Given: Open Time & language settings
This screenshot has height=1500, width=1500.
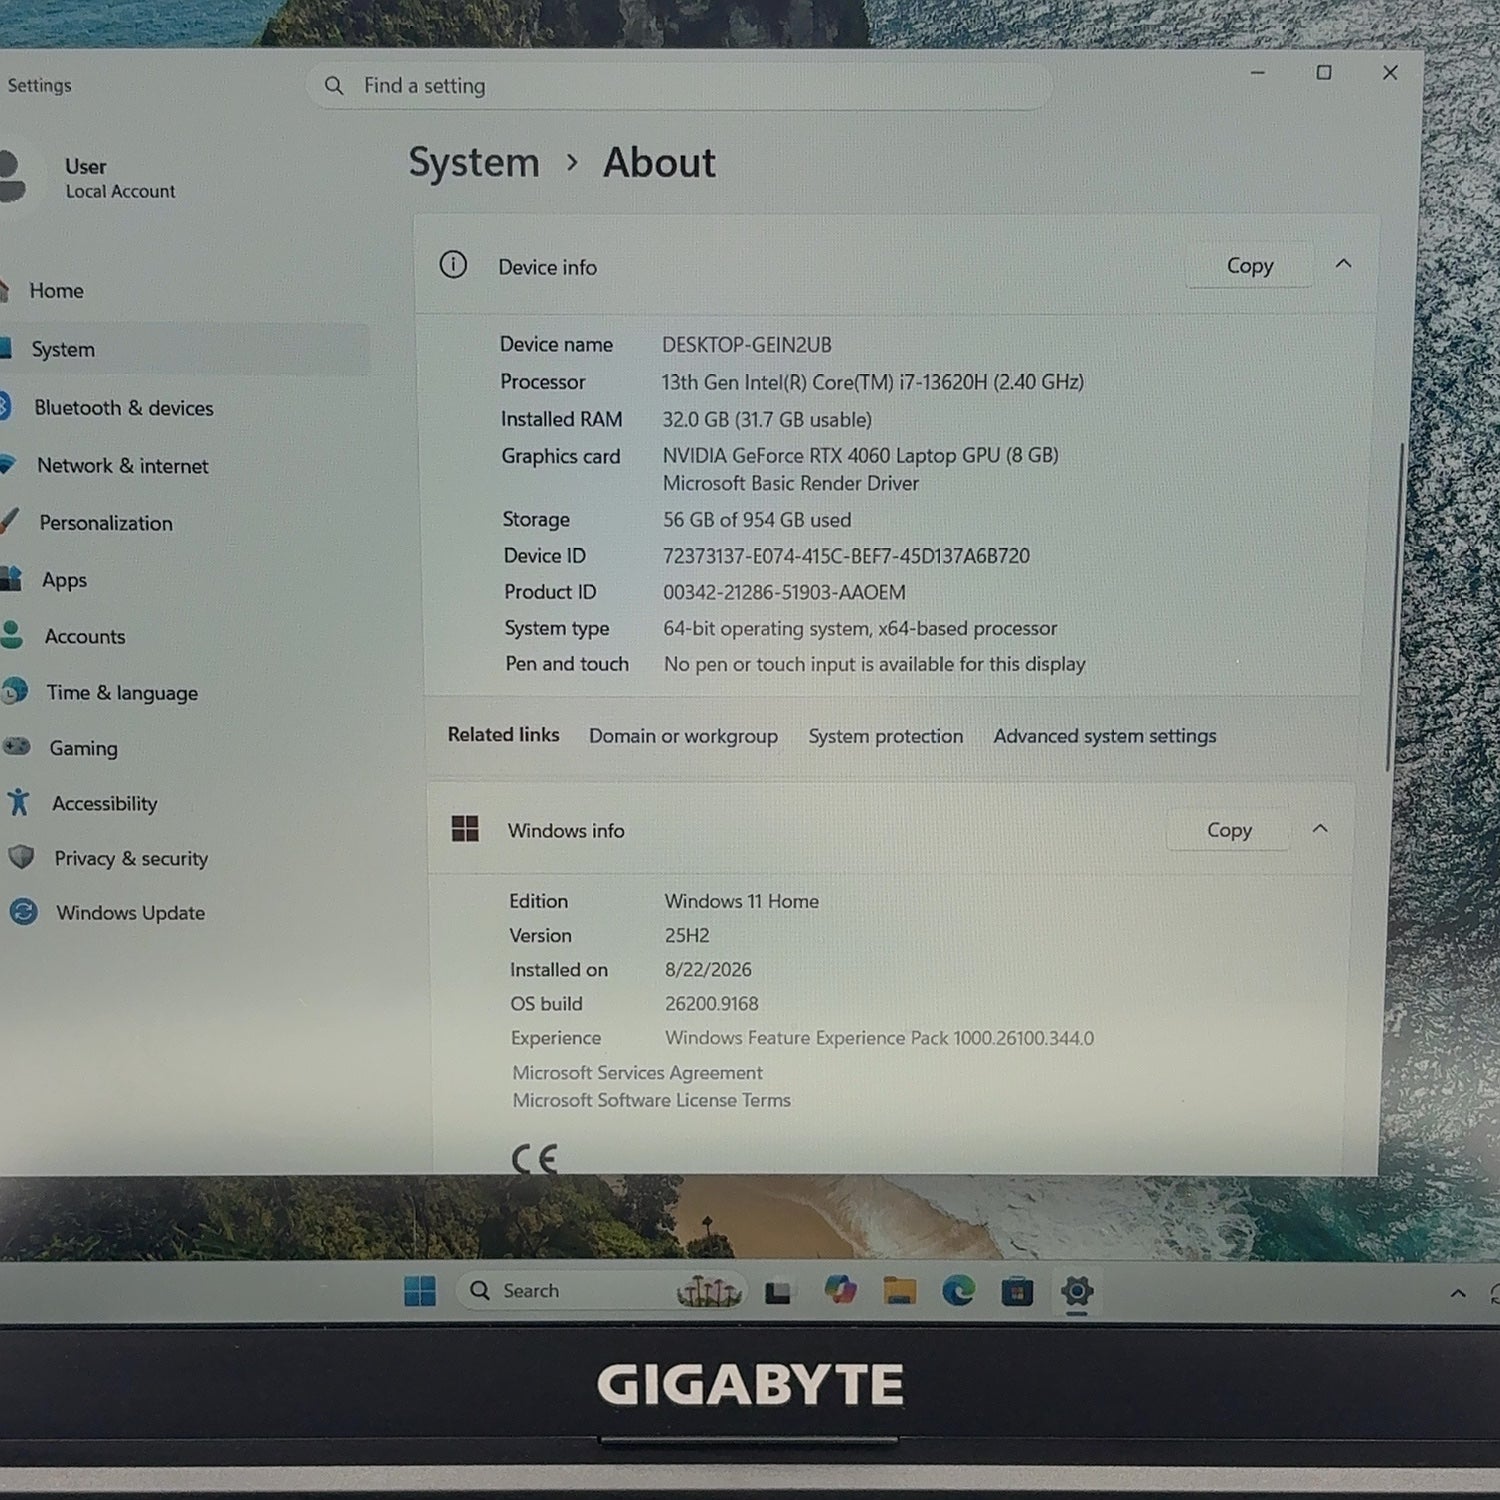Looking at the screenshot, I should click(122, 693).
